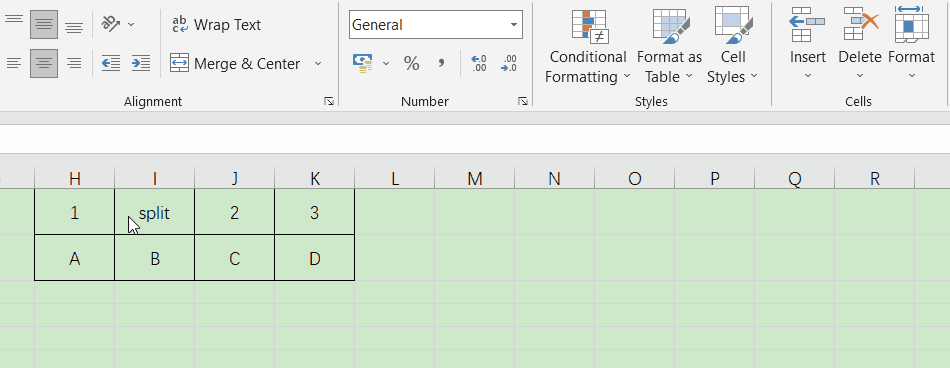Image resolution: width=950 pixels, height=368 pixels.
Task: Apply Percent Style
Action: pyautogui.click(x=411, y=63)
